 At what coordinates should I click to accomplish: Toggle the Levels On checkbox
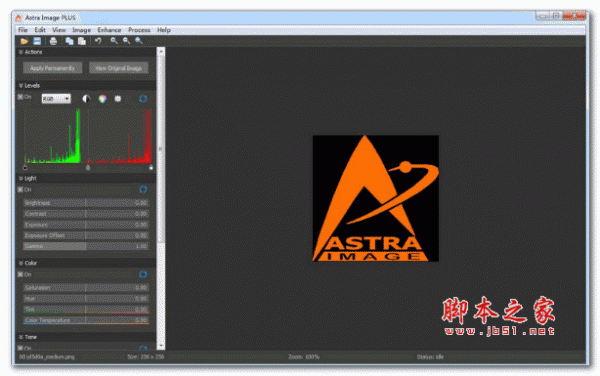click(20, 97)
